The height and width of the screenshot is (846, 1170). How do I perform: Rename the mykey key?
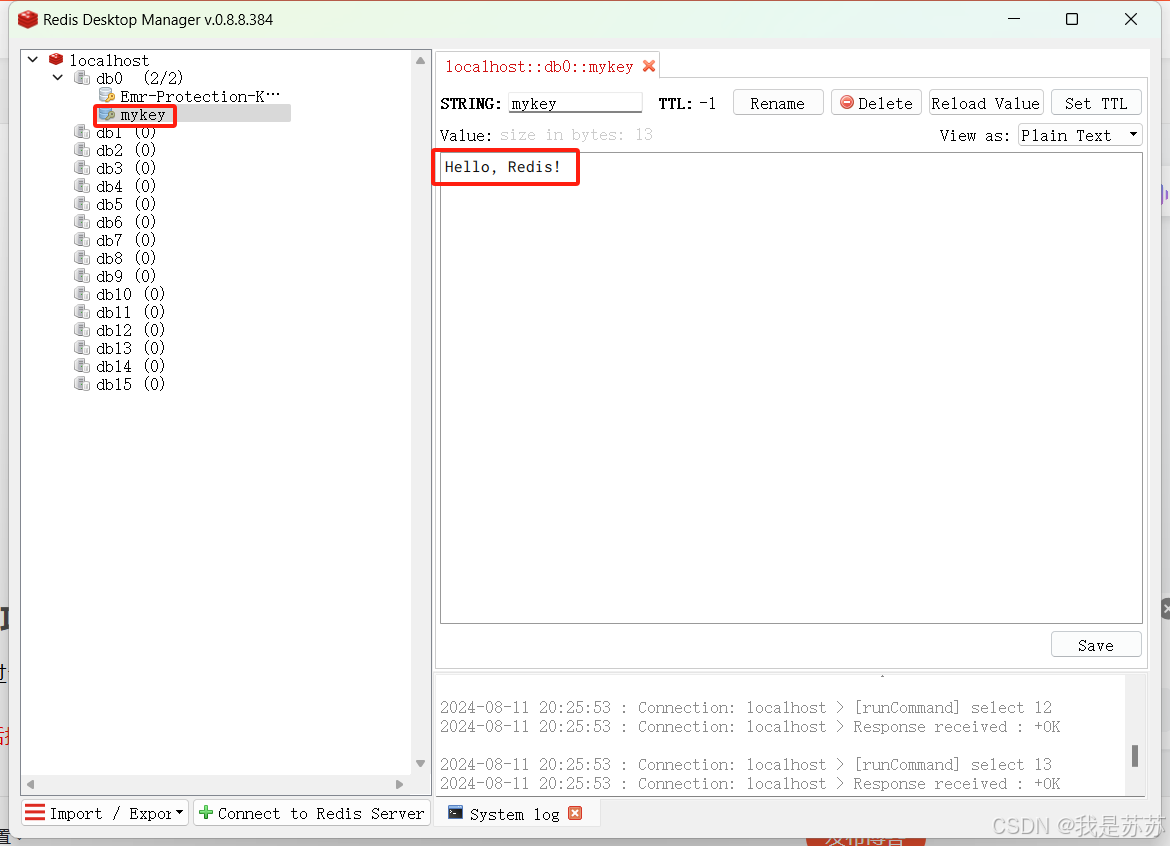point(778,103)
